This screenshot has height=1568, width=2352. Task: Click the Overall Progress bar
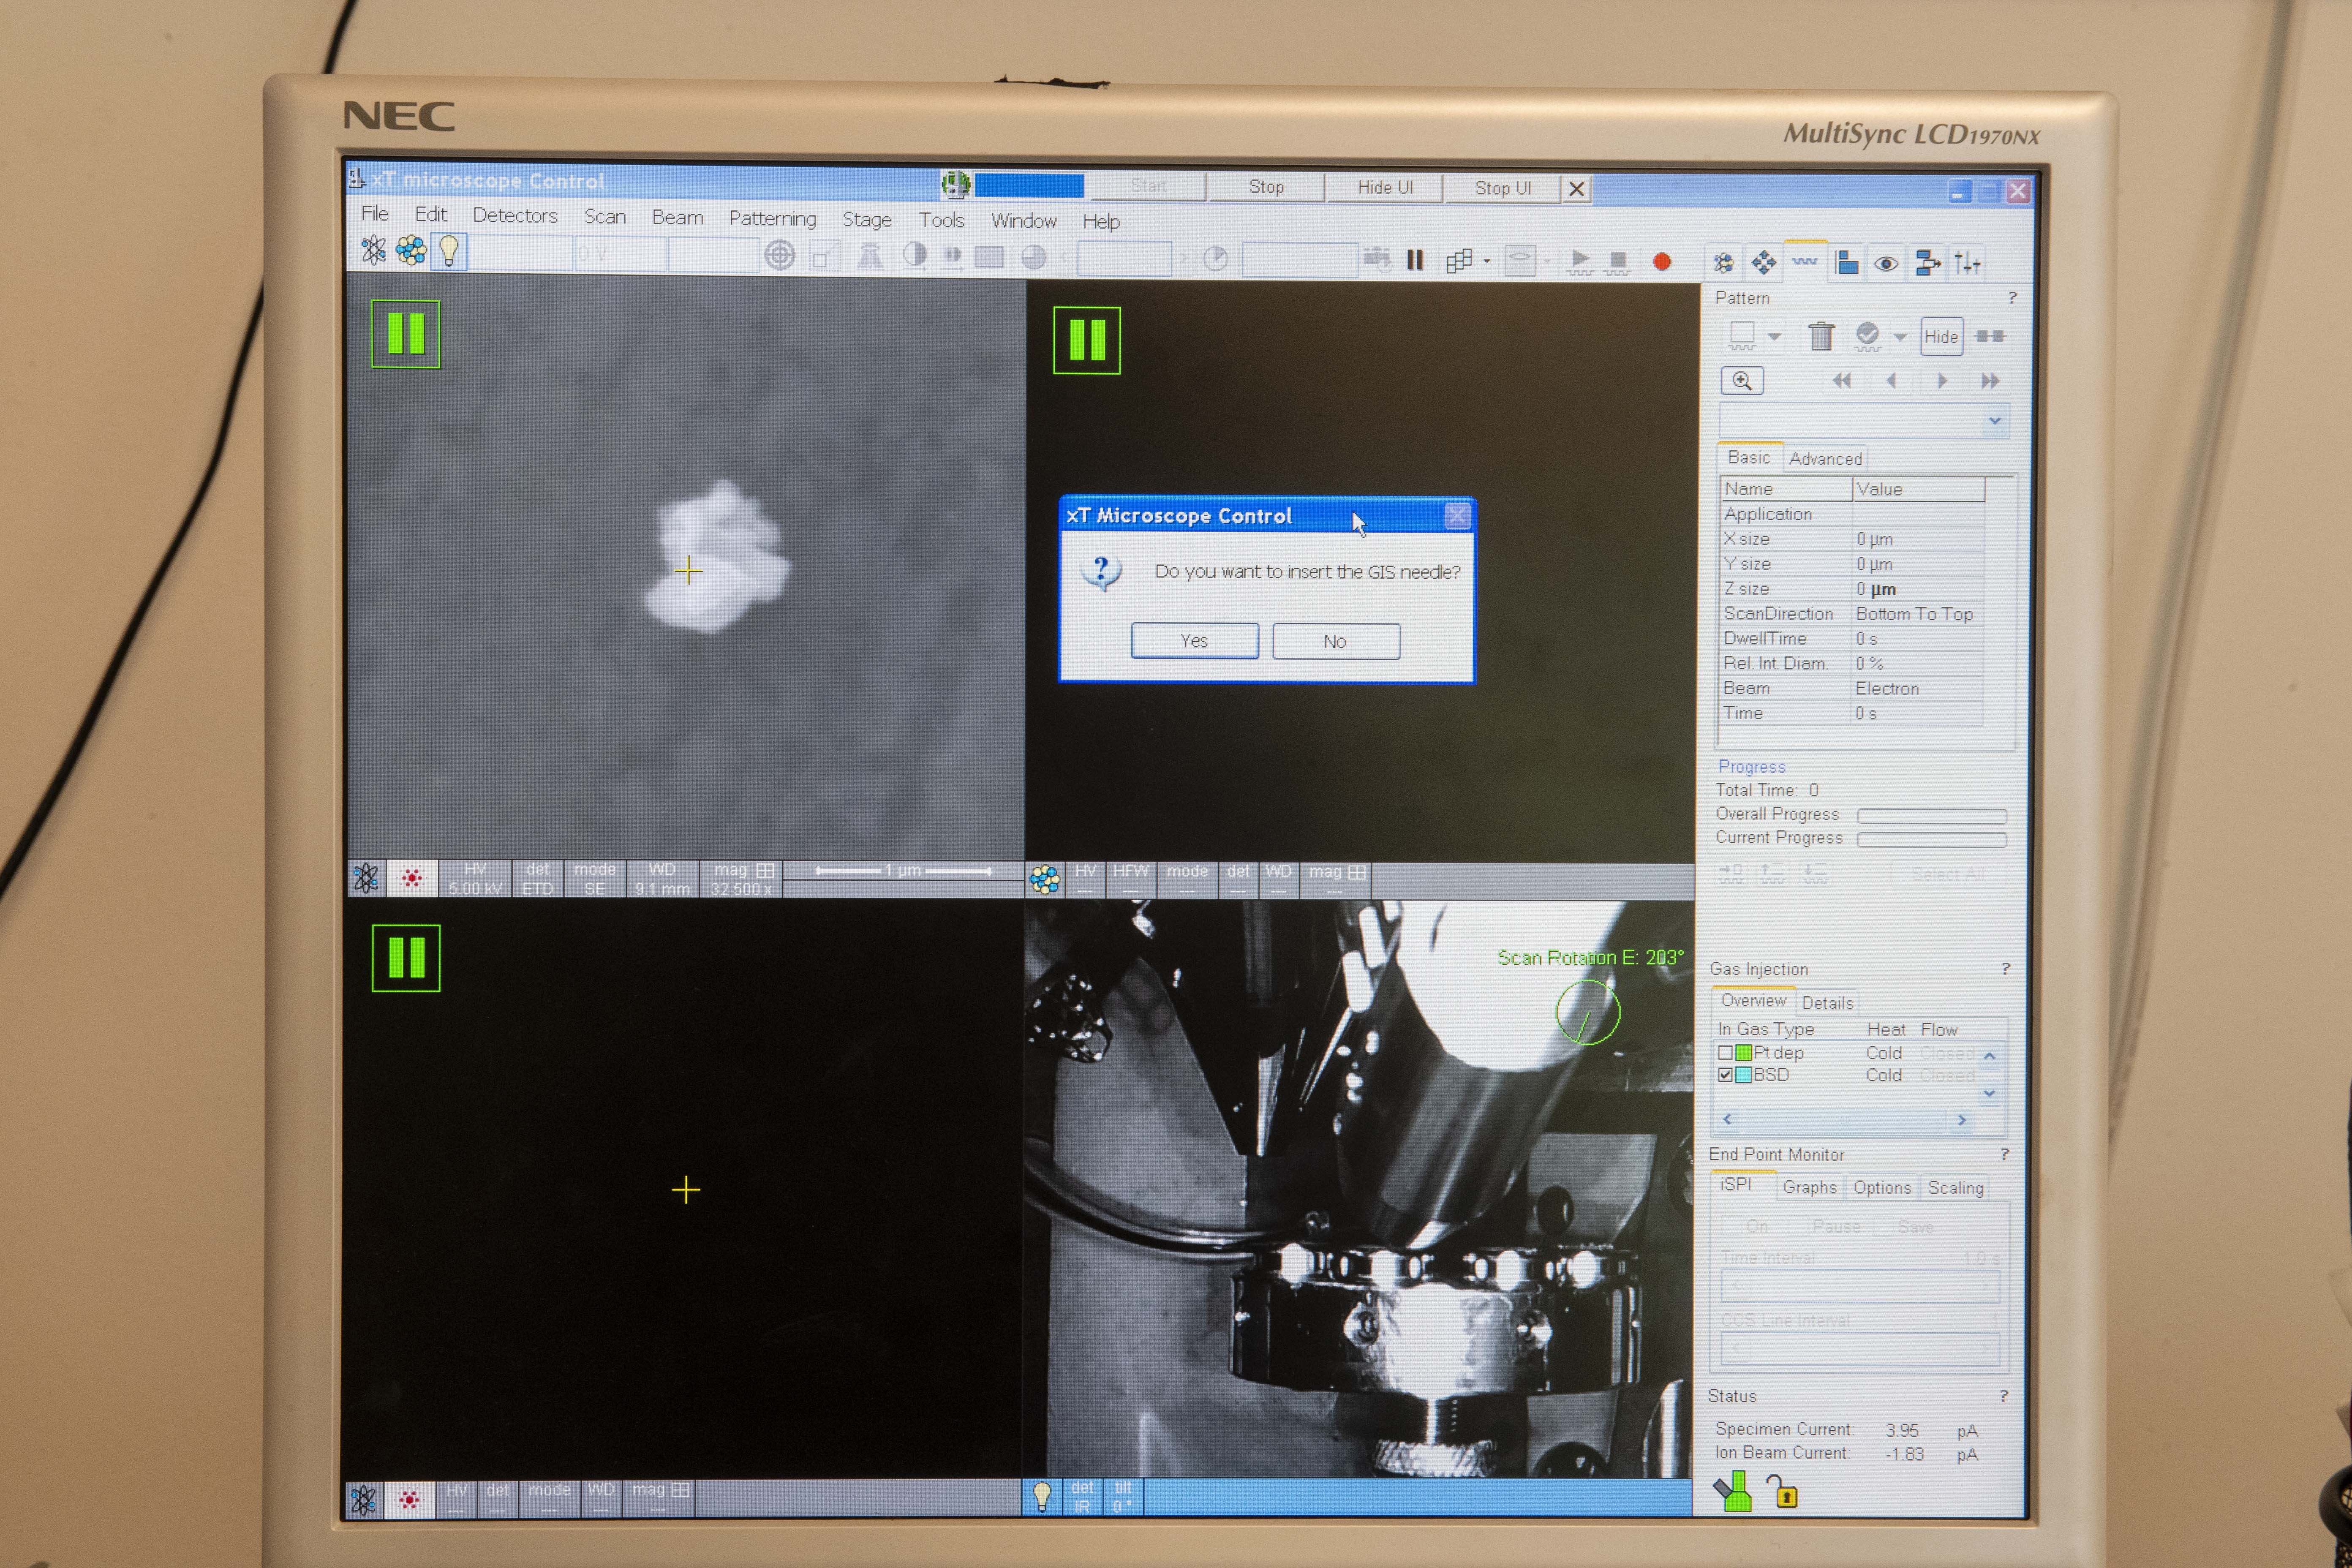[x=1932, y=816]
